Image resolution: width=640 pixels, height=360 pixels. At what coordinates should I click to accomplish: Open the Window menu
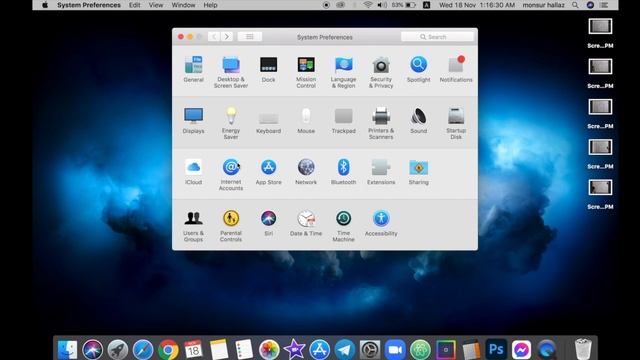click(183, 5)
